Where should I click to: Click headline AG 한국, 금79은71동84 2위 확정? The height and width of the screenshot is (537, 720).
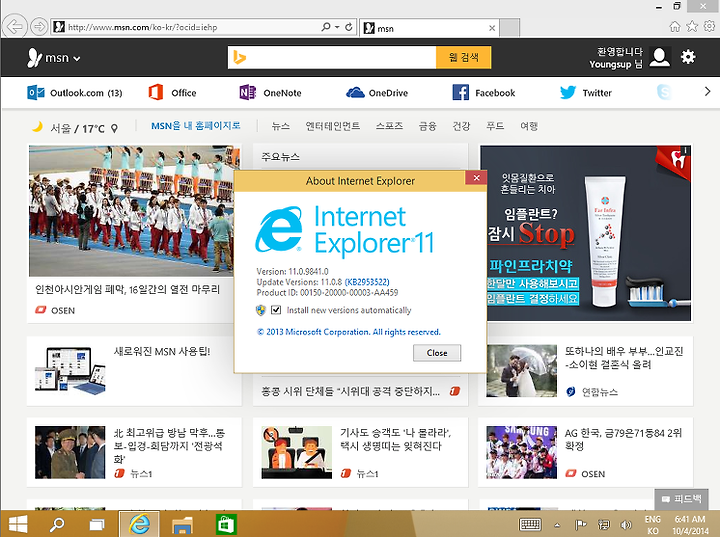coord(624,439)
